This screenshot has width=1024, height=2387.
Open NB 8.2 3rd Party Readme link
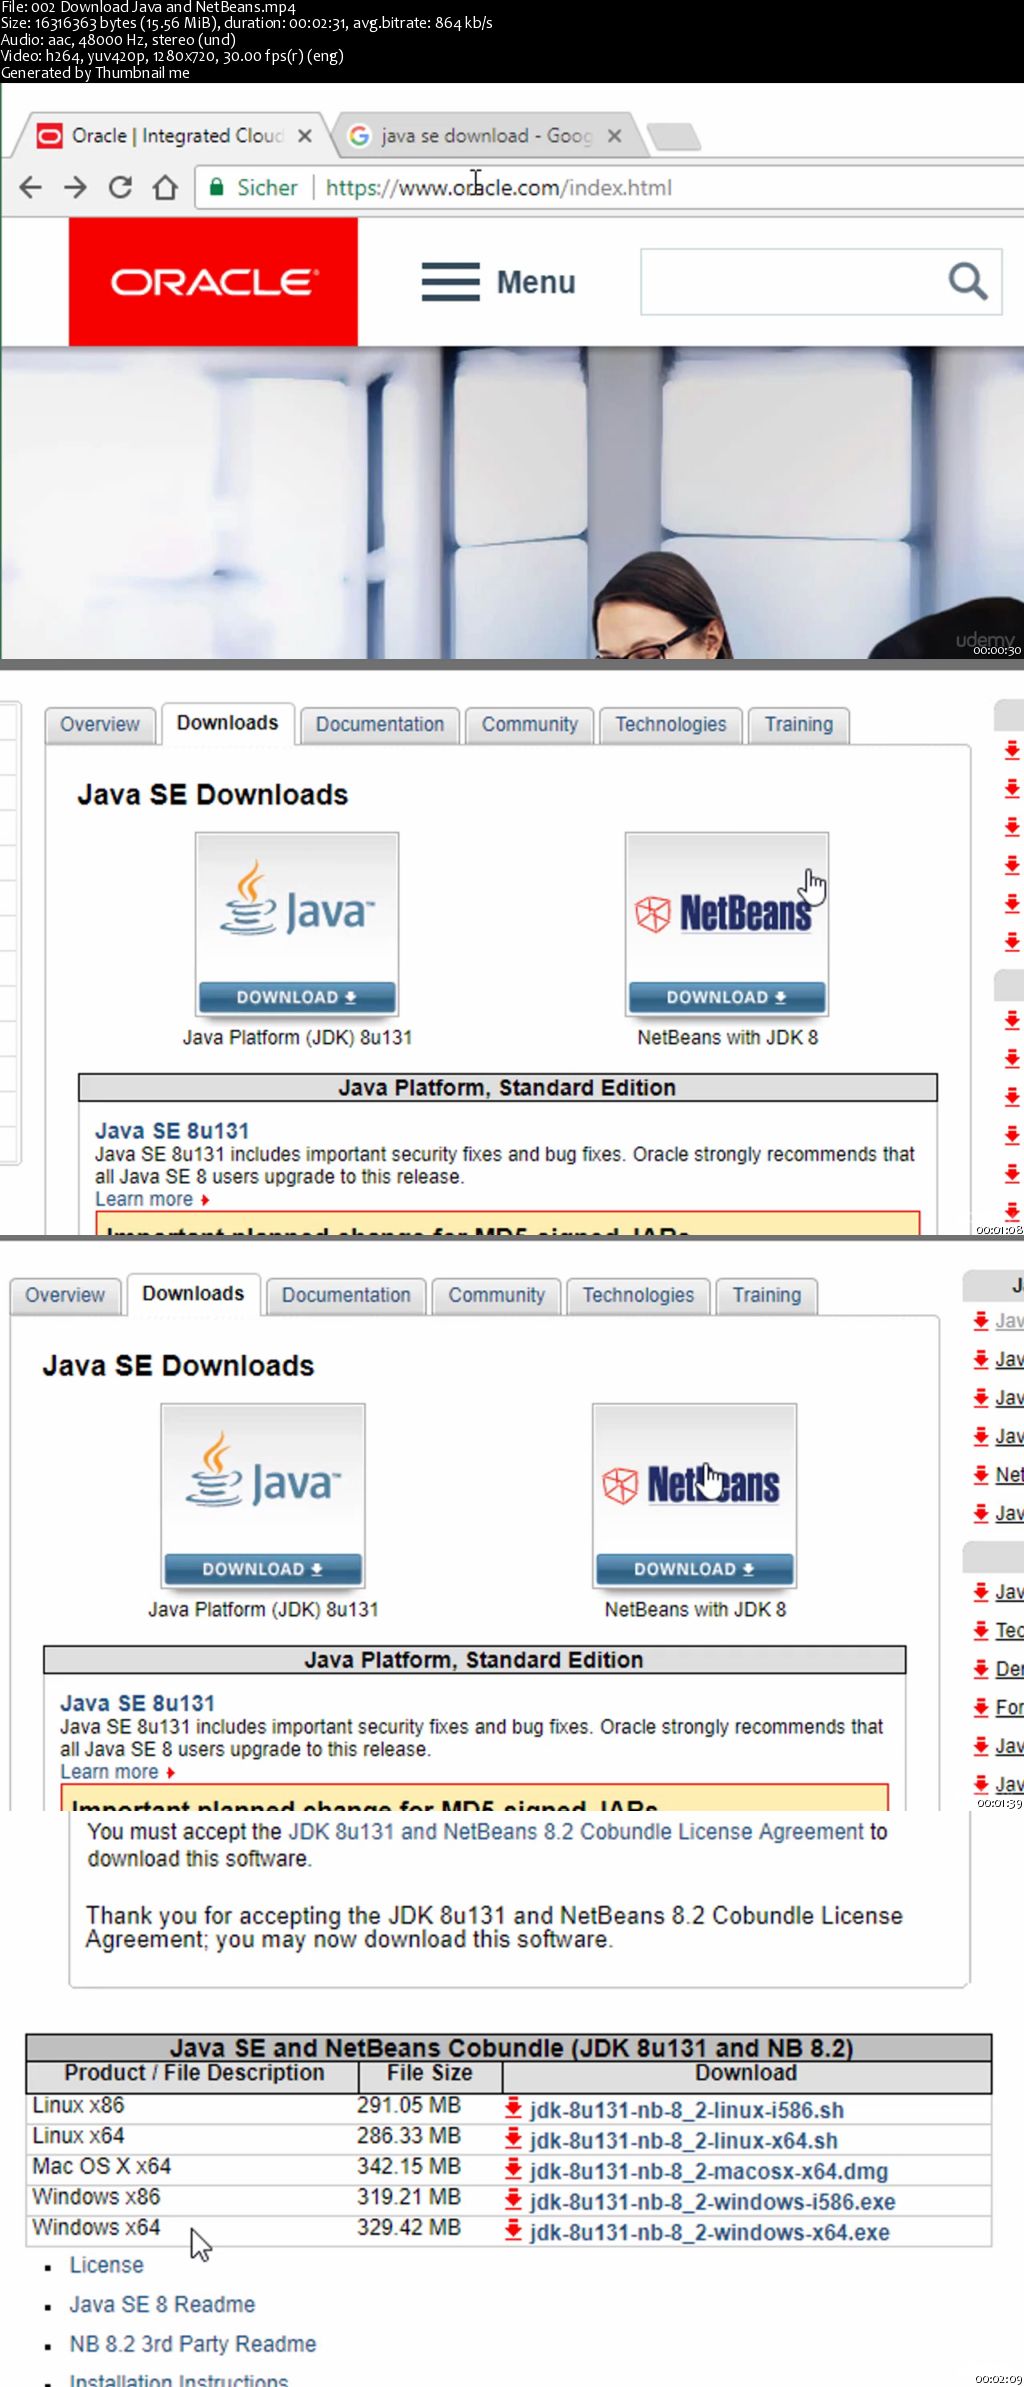[193, 2344]
